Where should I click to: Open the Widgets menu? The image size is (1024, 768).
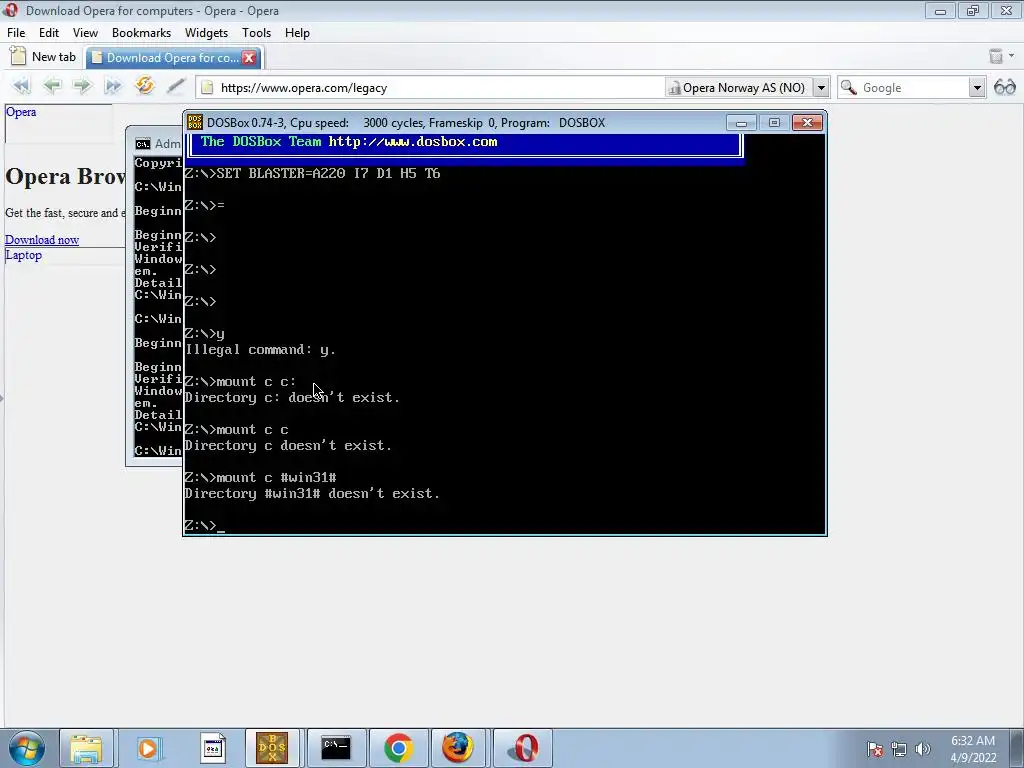206,33
